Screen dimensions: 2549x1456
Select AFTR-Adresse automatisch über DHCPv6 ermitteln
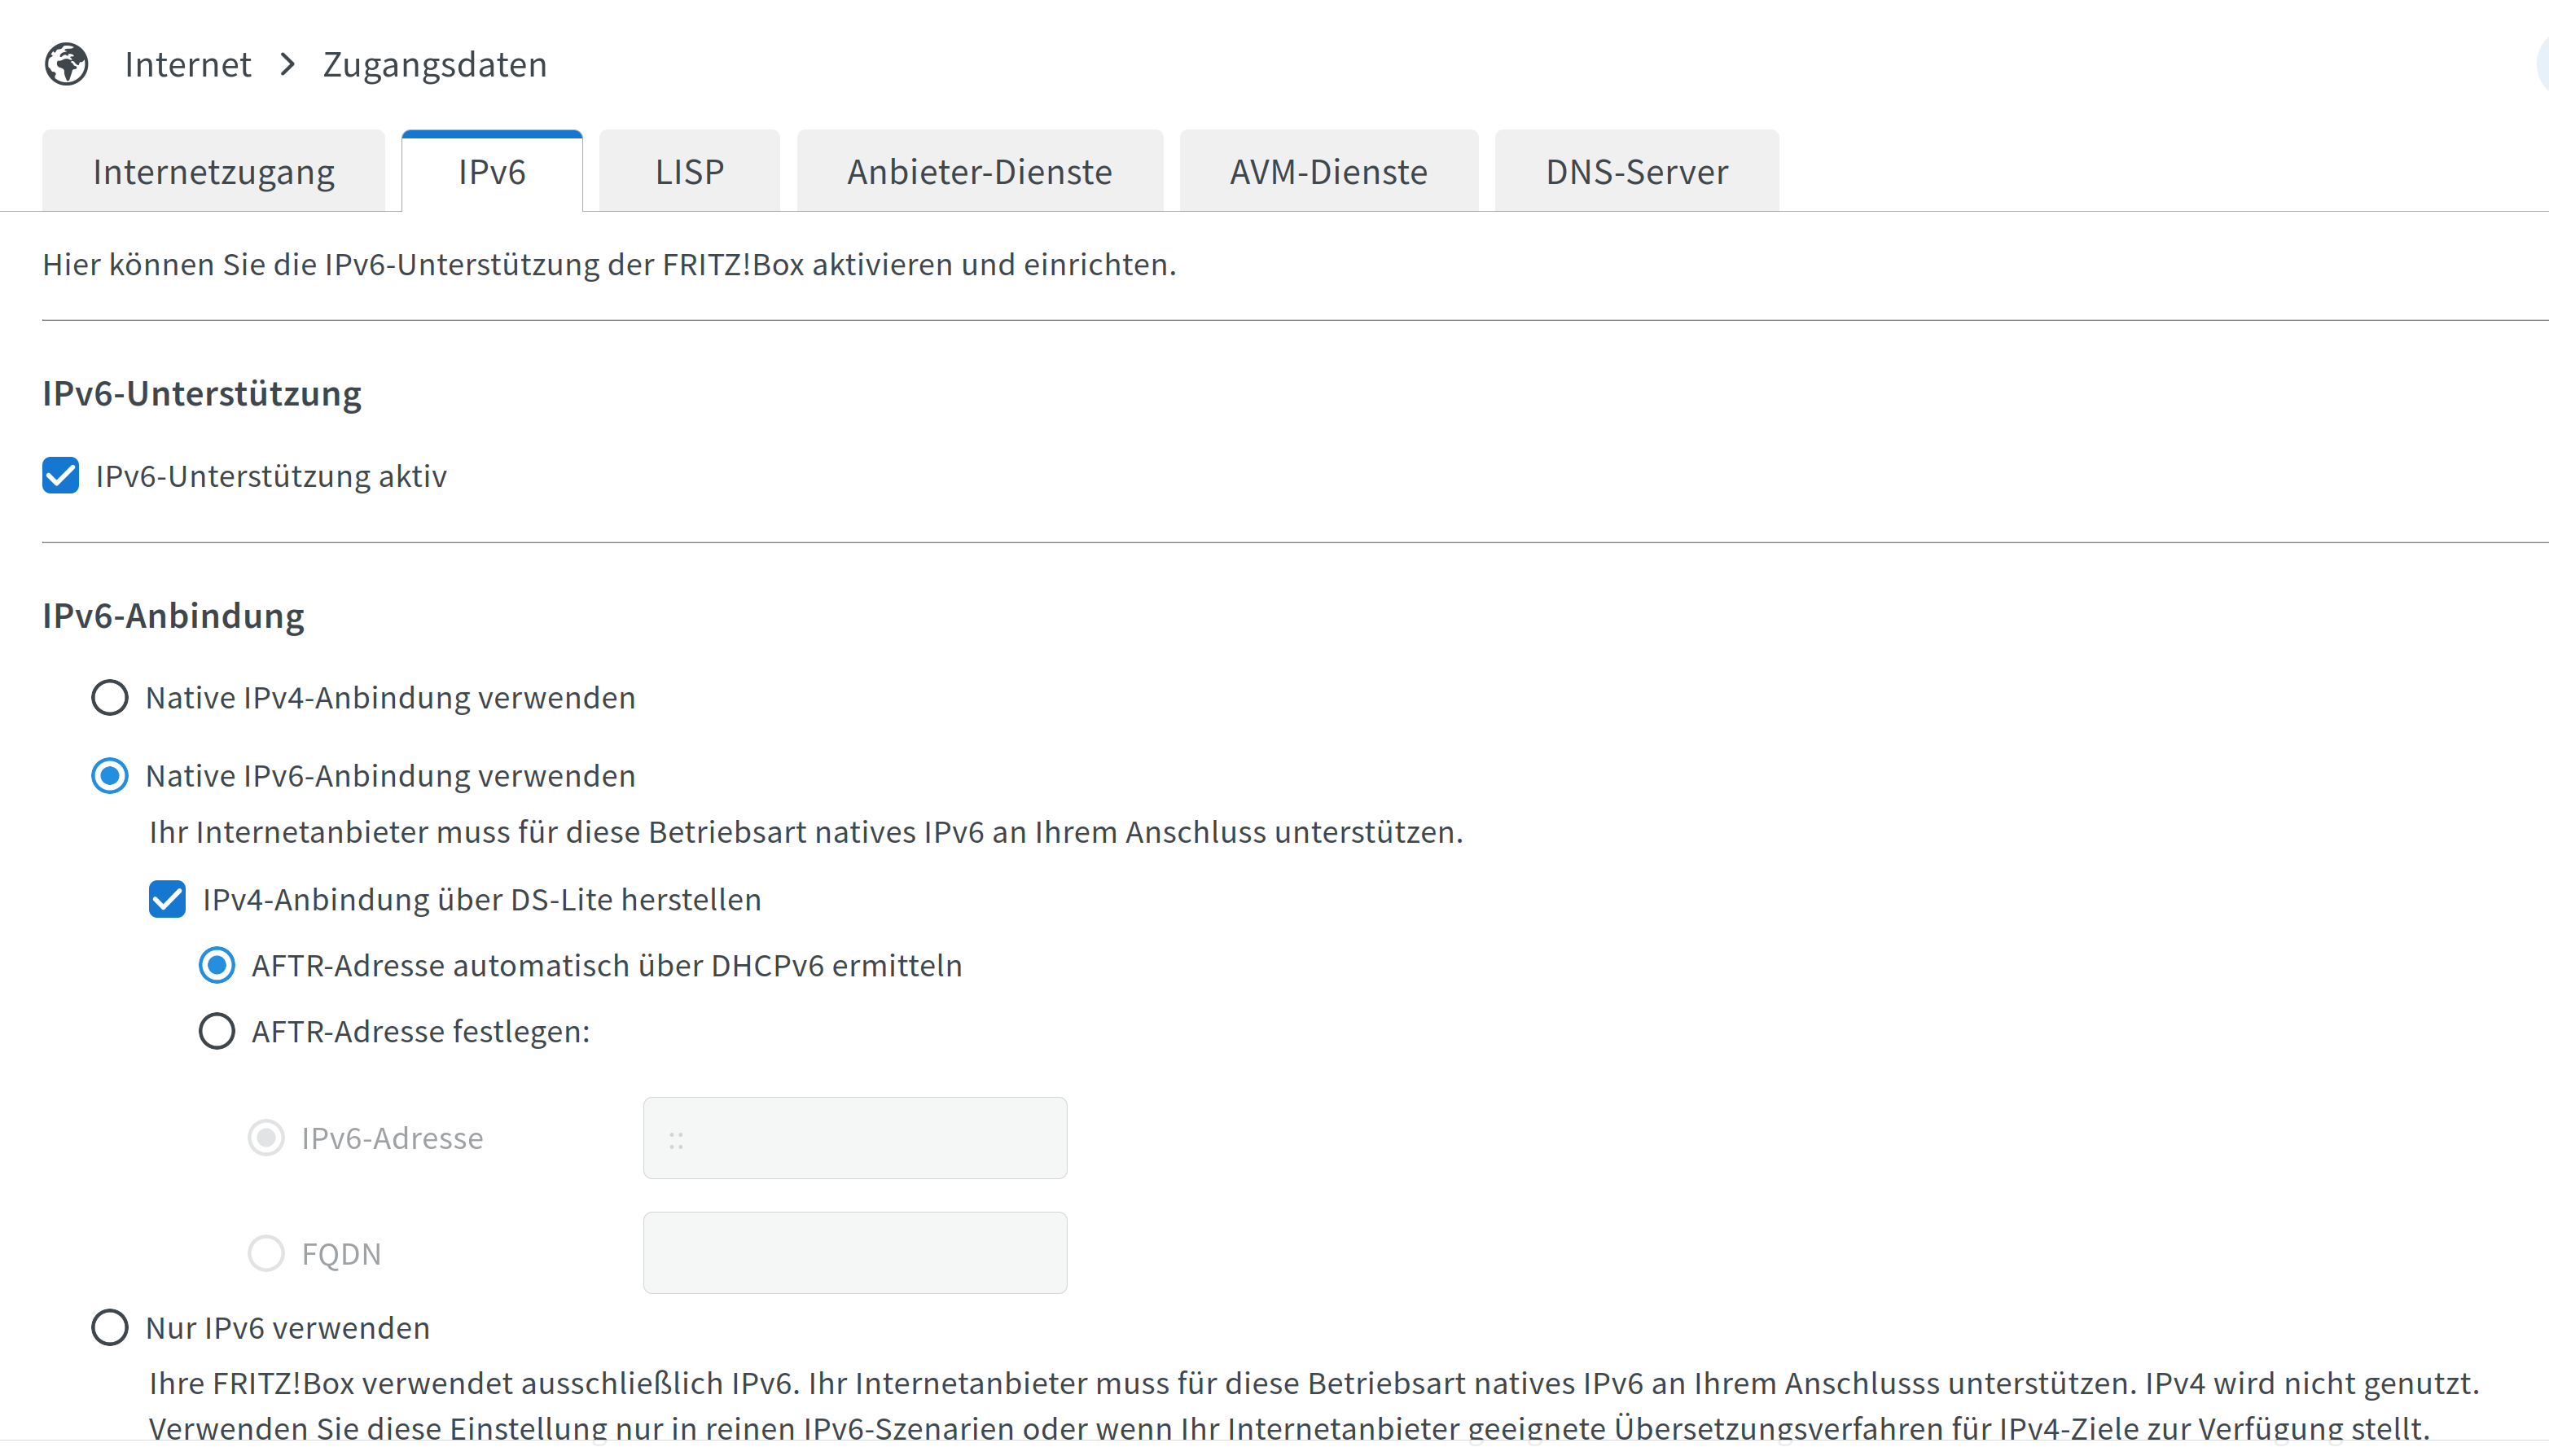coord(217,966)
